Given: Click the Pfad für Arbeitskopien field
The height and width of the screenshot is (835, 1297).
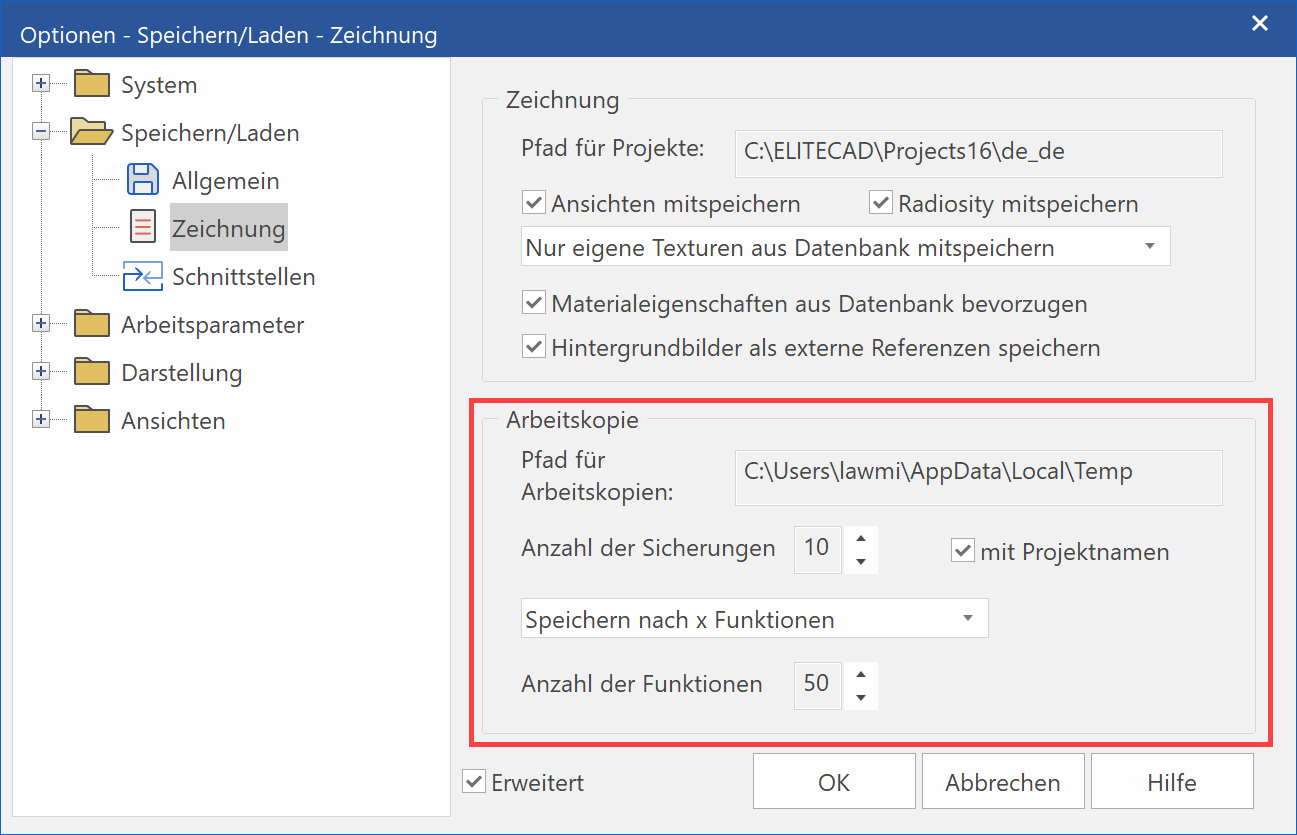Looking at the screenshot, I should (x=979, y=477).
